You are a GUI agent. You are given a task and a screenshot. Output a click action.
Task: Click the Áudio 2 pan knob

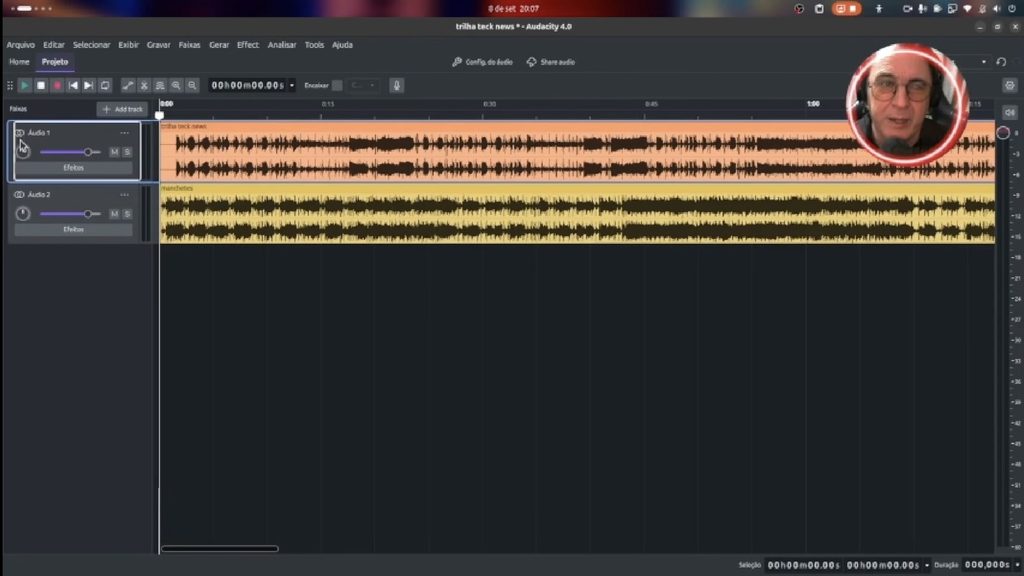tap(23, 214)
